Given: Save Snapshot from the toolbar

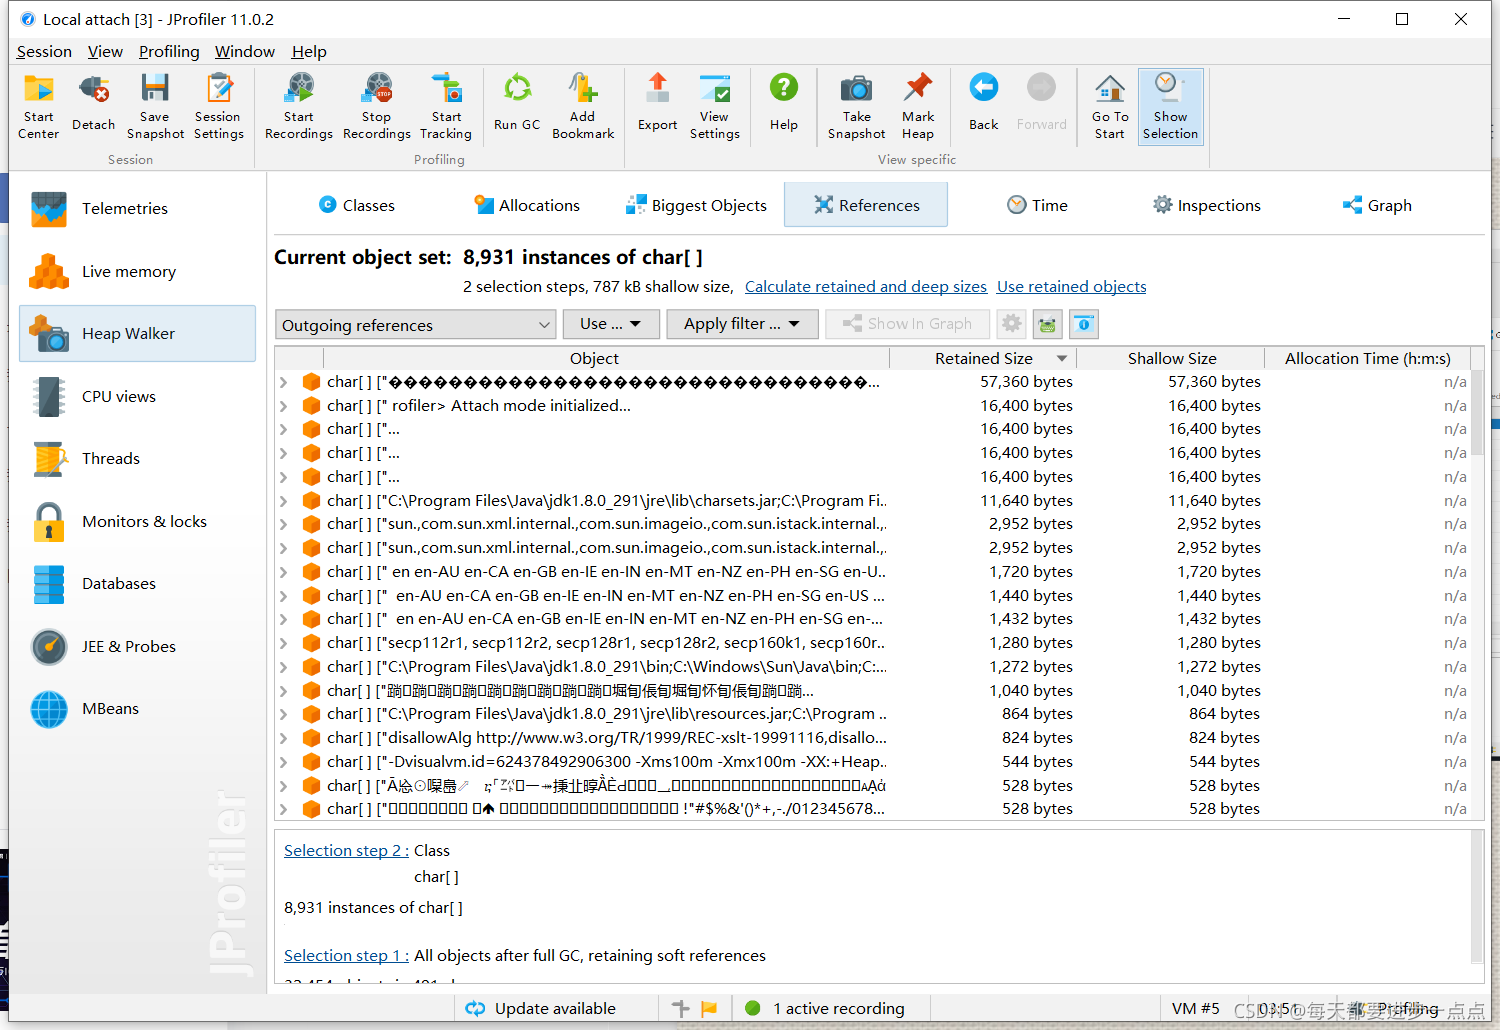Looking at the screenshot, I should [x=155, y=106].
